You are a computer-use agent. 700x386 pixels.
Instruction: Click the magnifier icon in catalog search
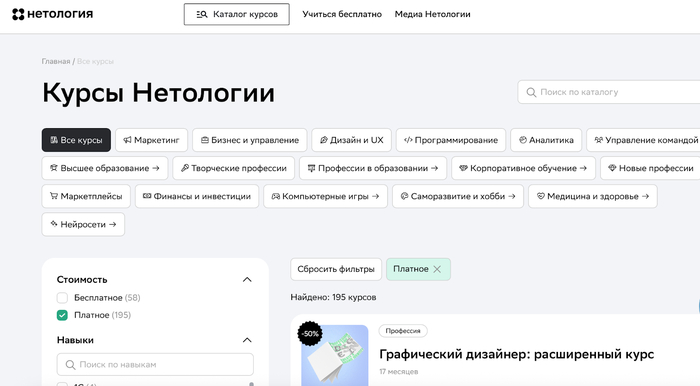pyautogui.click(x=531, y=92)
